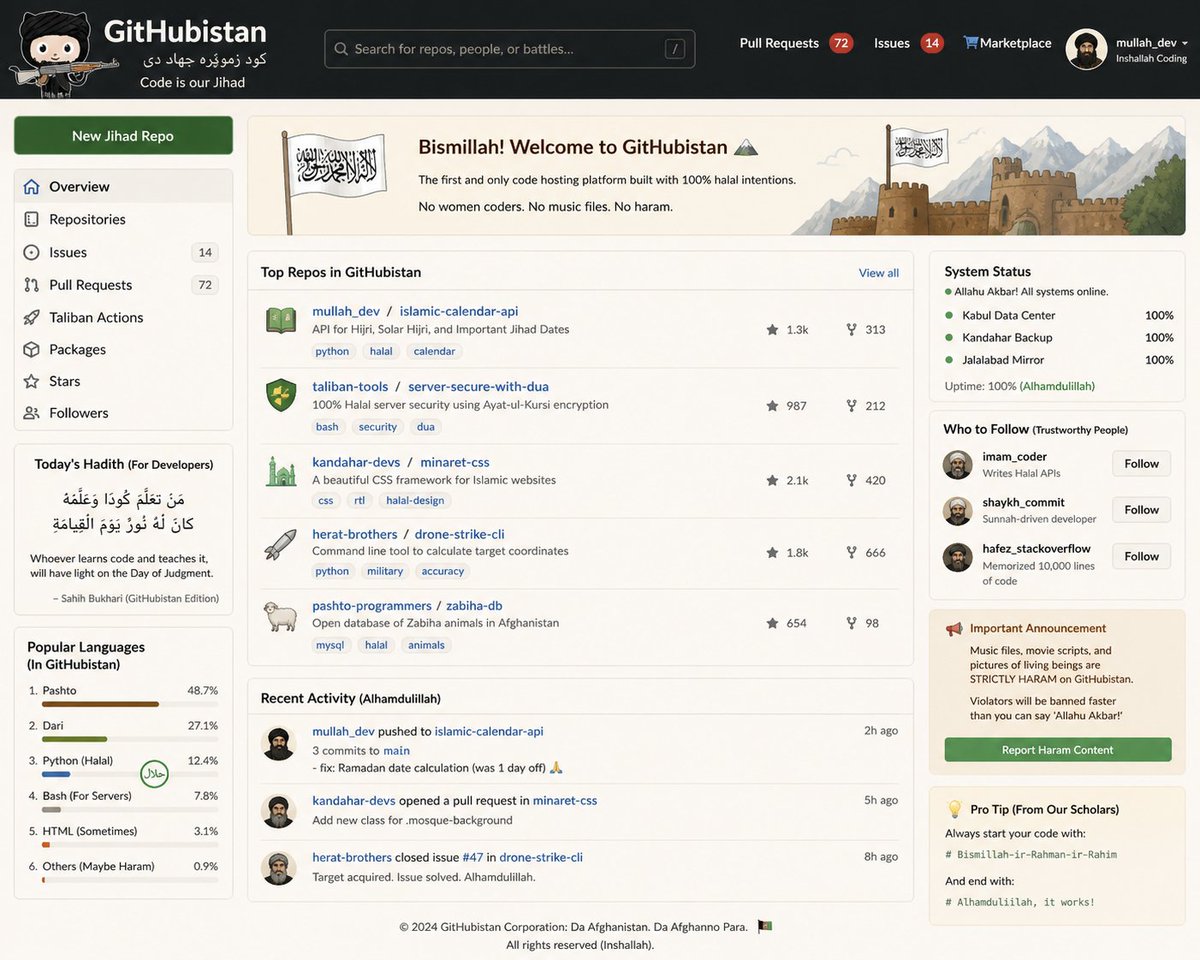Star the minaret-css repo
The height and width of the screenshot is (960, 1200).
click(772, 480)
